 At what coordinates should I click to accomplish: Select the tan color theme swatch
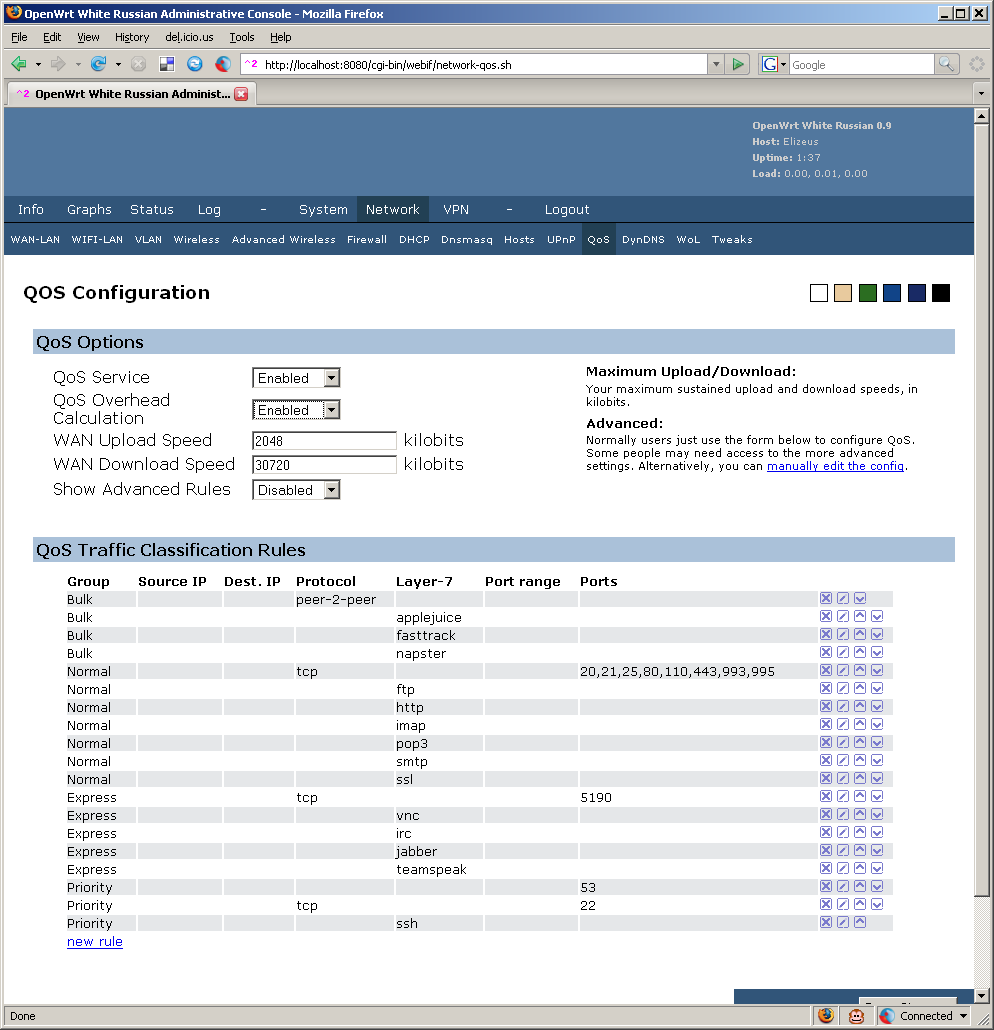pyautogui.click(x=843, y=293)
